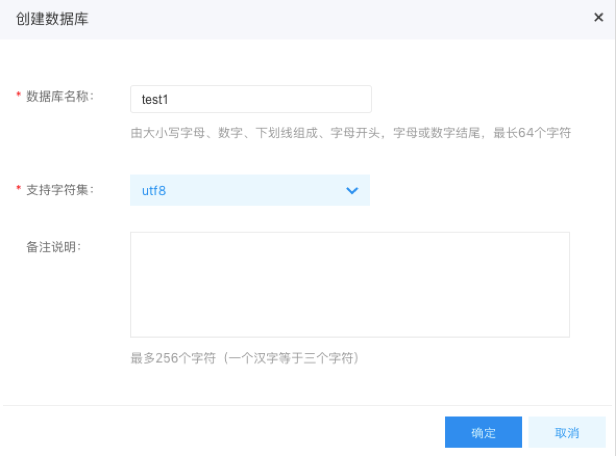Focus the 备注说明 text area
The width and height of the screenshot is (616, 456).
click(350, 285)
